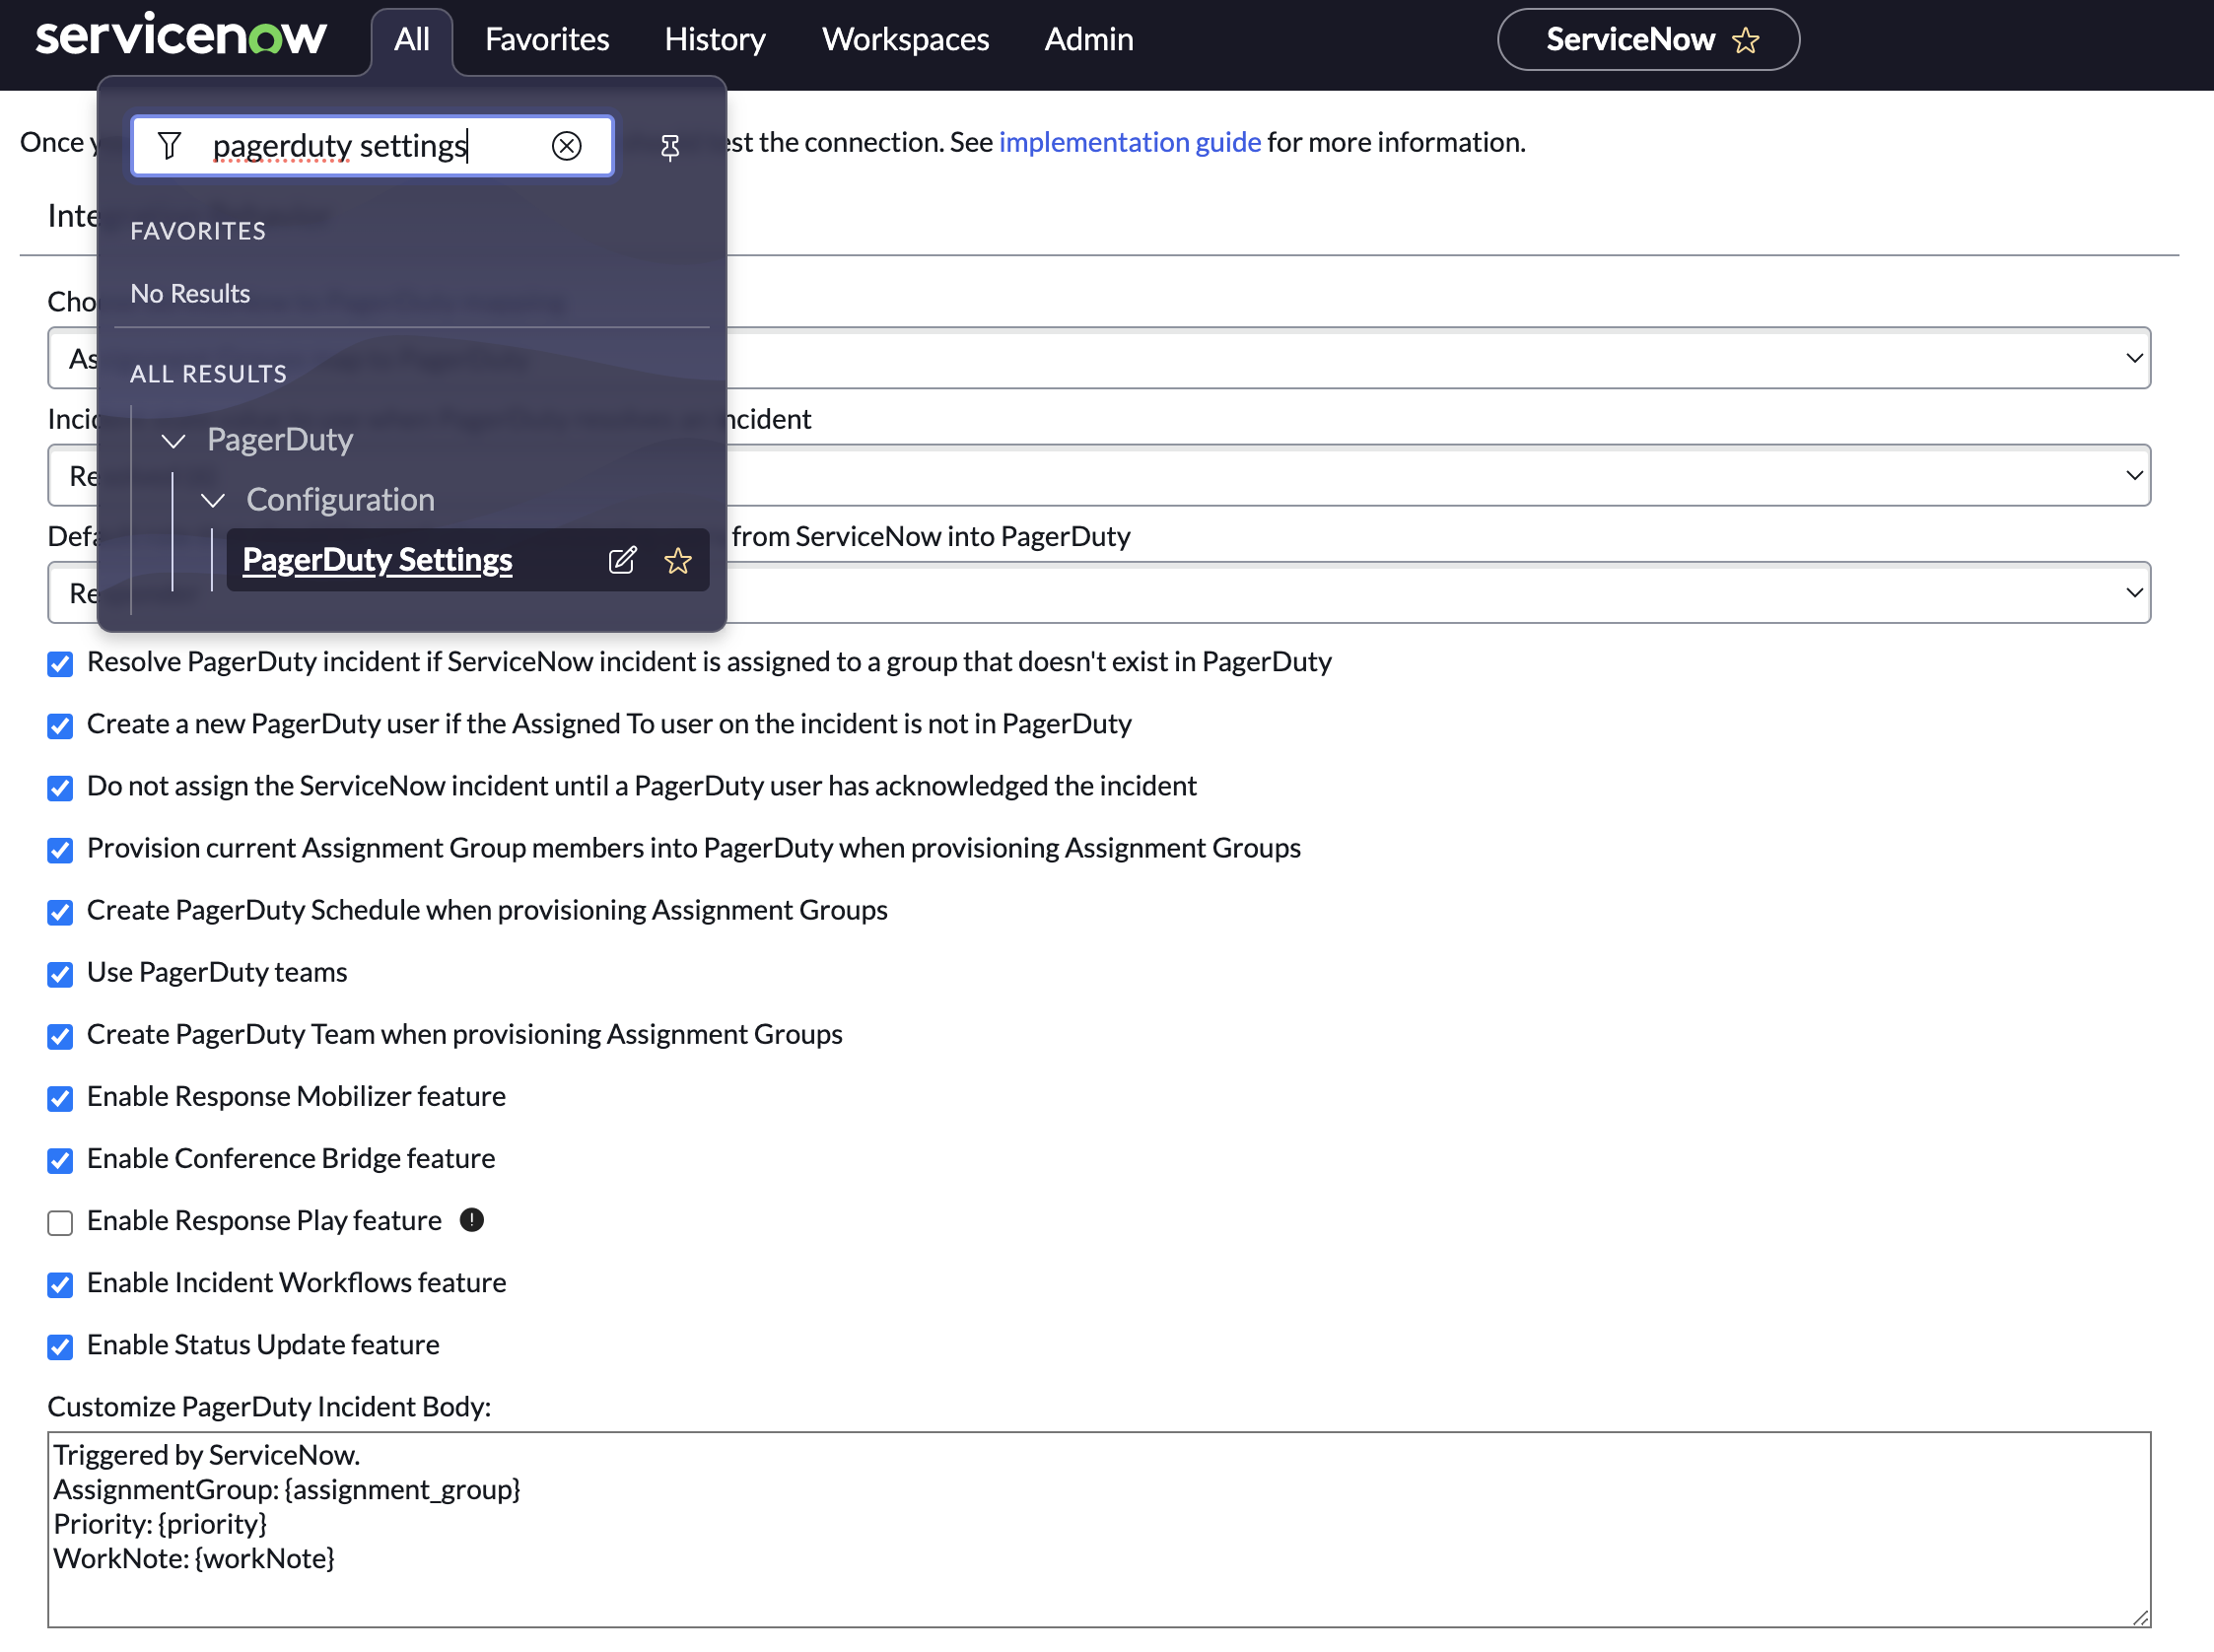Click the clear search input icon
2214x1652 pixels.
click(568, 146)
